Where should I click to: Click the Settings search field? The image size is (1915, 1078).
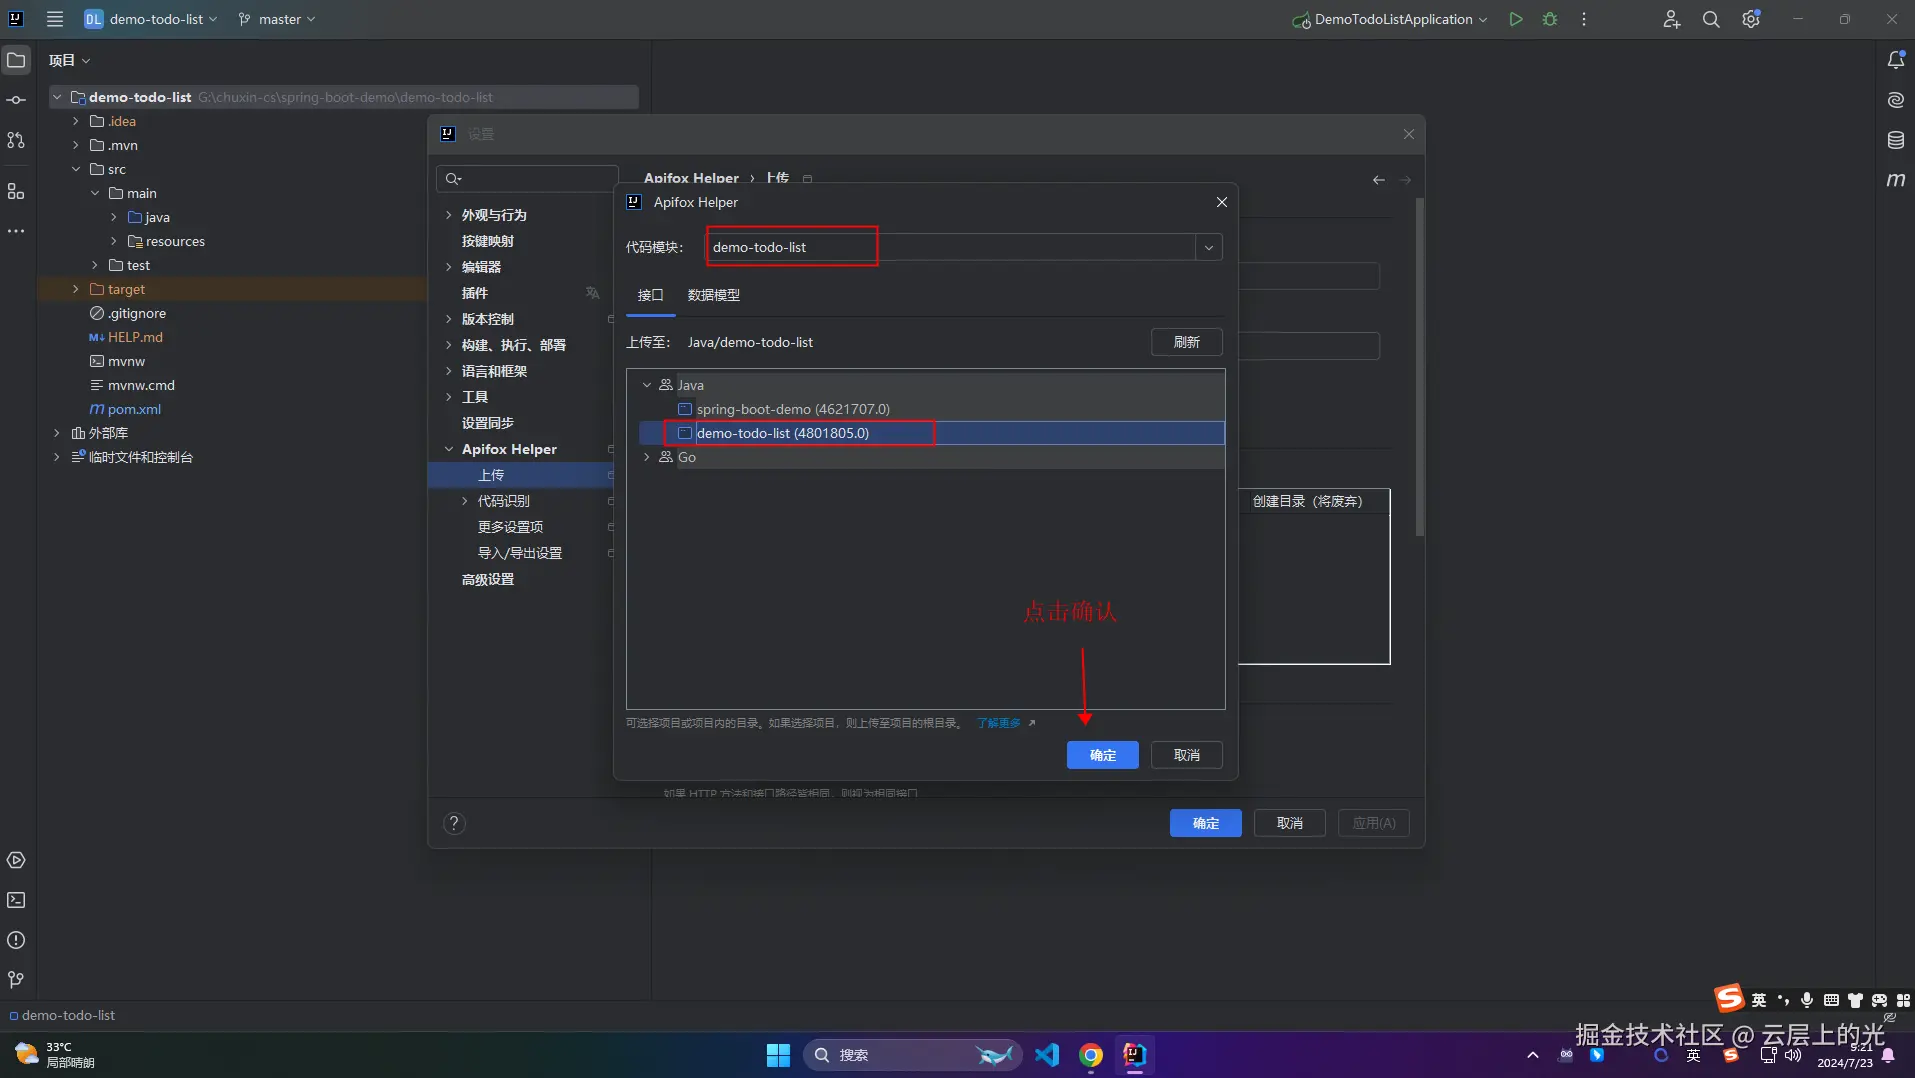tap(527, 179)
